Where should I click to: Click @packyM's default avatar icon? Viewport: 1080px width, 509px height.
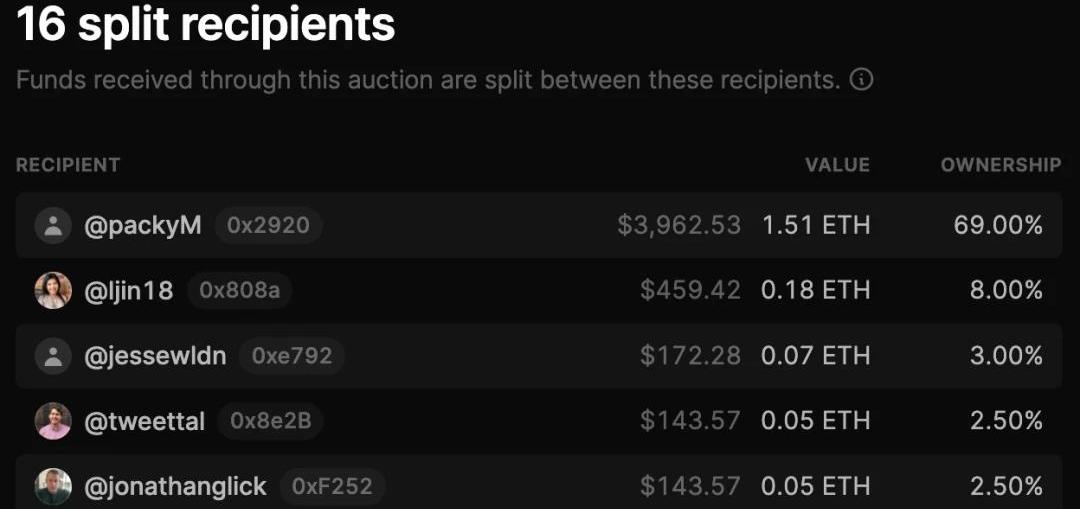[x=53, y=225]
